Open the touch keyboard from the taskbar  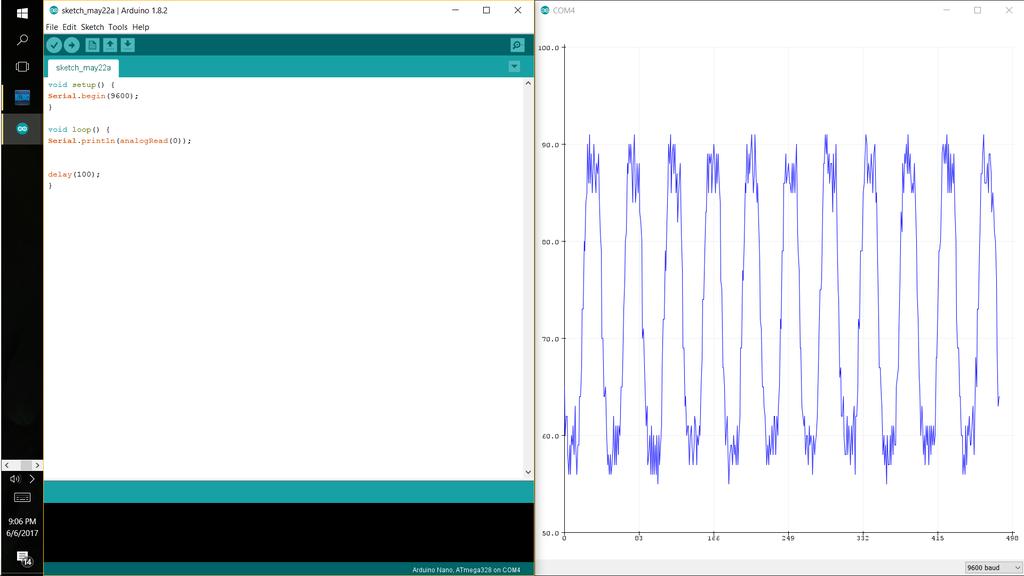(x=21, y=498)
